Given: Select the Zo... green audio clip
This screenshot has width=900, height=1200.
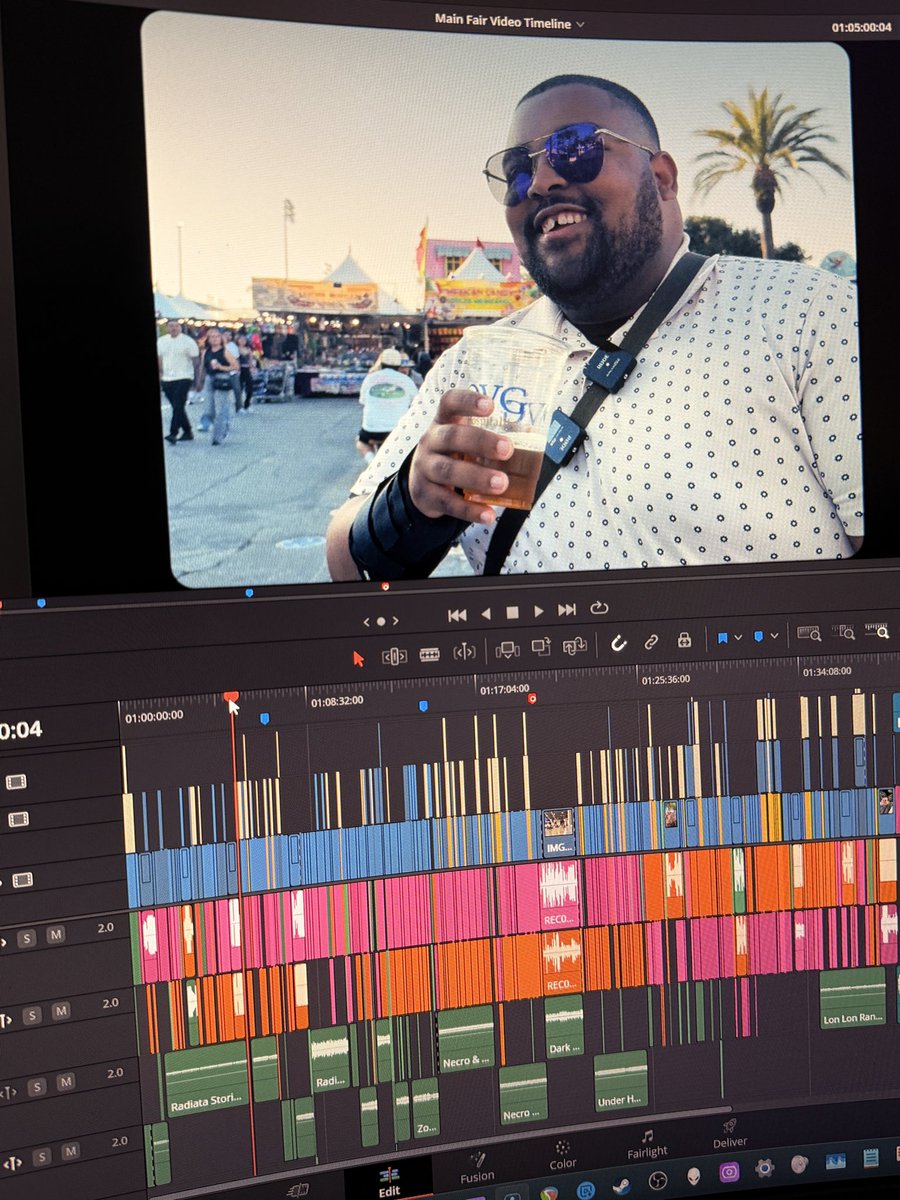Looking at the screenshot, I should pyautogui.click(x=426, y=1108).
